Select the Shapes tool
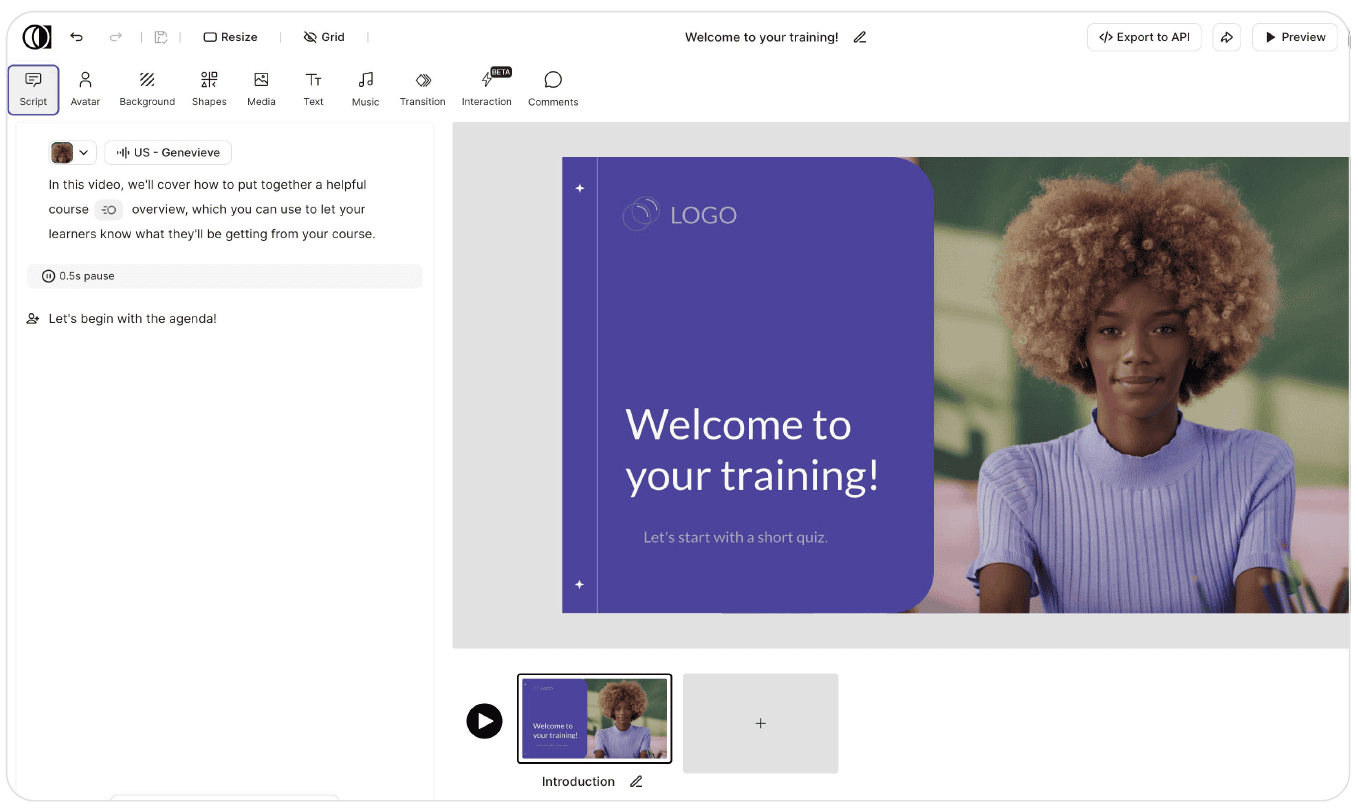The image size is (1358, 809). (x=209, y=89)
